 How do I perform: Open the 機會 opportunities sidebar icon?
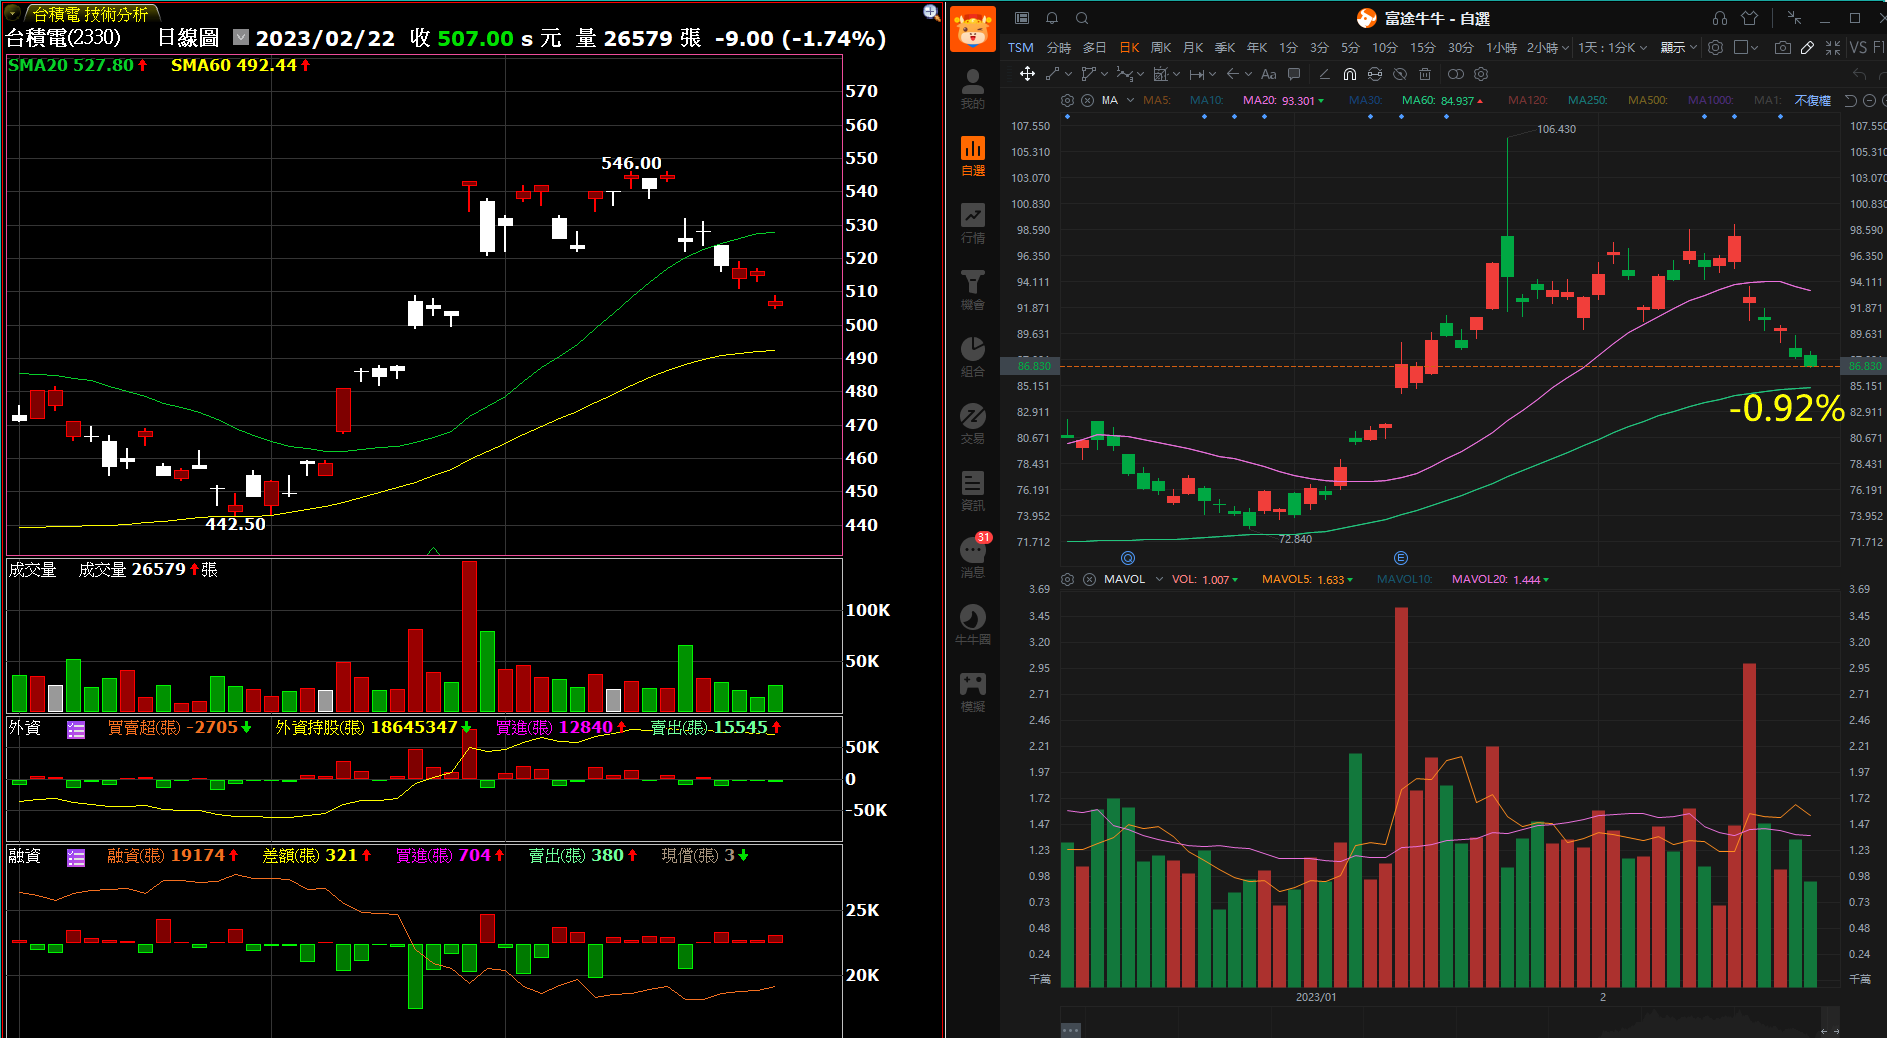[973, 289]
